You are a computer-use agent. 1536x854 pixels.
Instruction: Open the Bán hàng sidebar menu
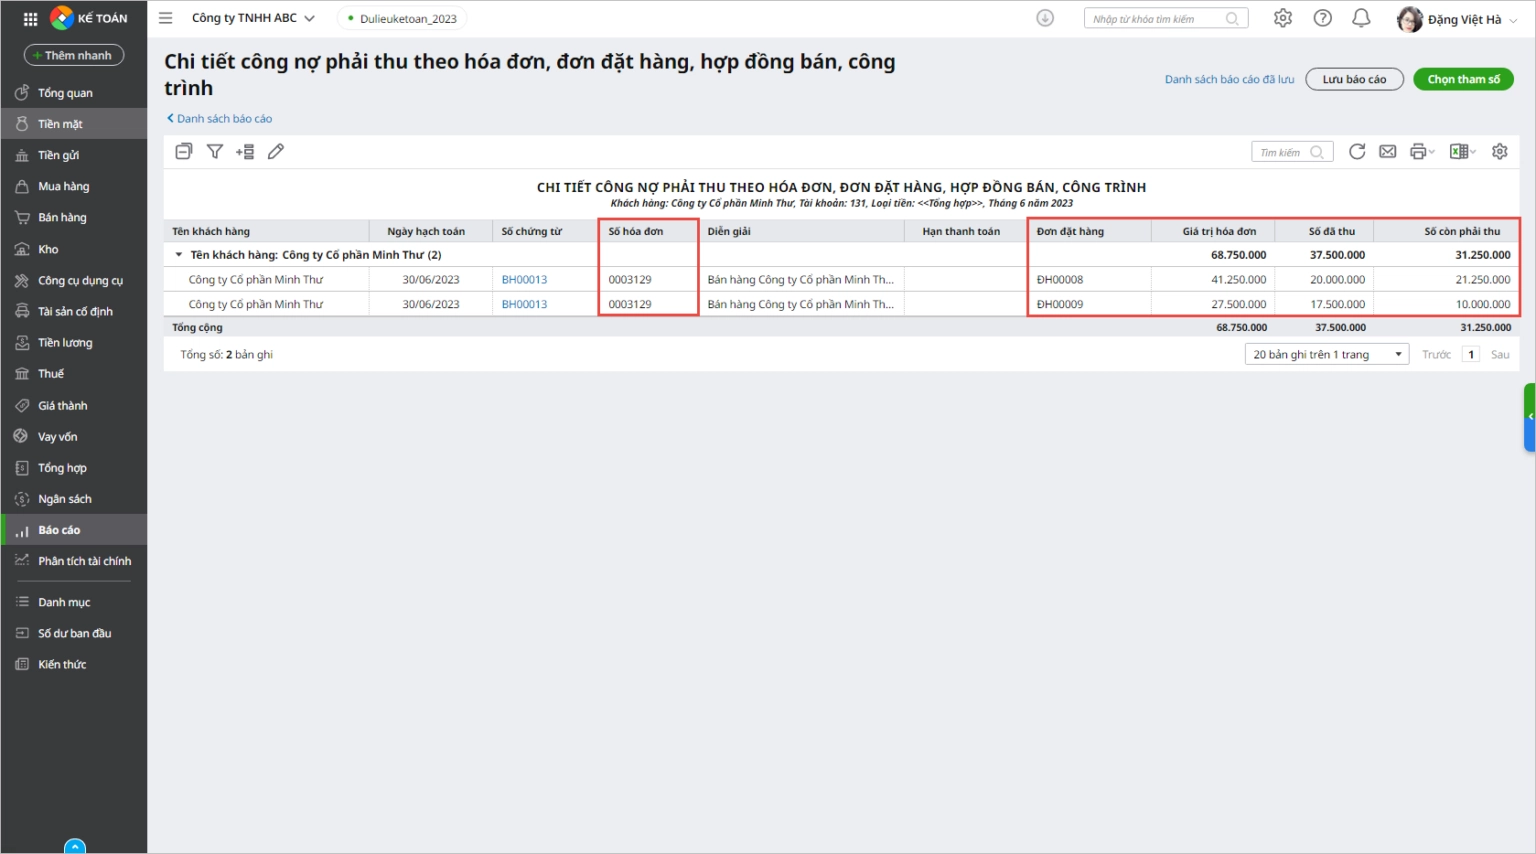click(62, 218)
